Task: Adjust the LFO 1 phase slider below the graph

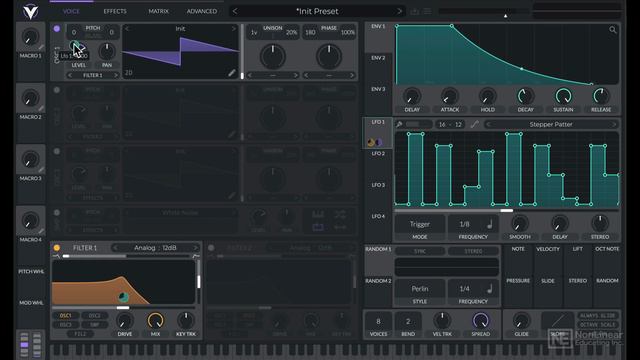Action: click(x=507, y=211)
